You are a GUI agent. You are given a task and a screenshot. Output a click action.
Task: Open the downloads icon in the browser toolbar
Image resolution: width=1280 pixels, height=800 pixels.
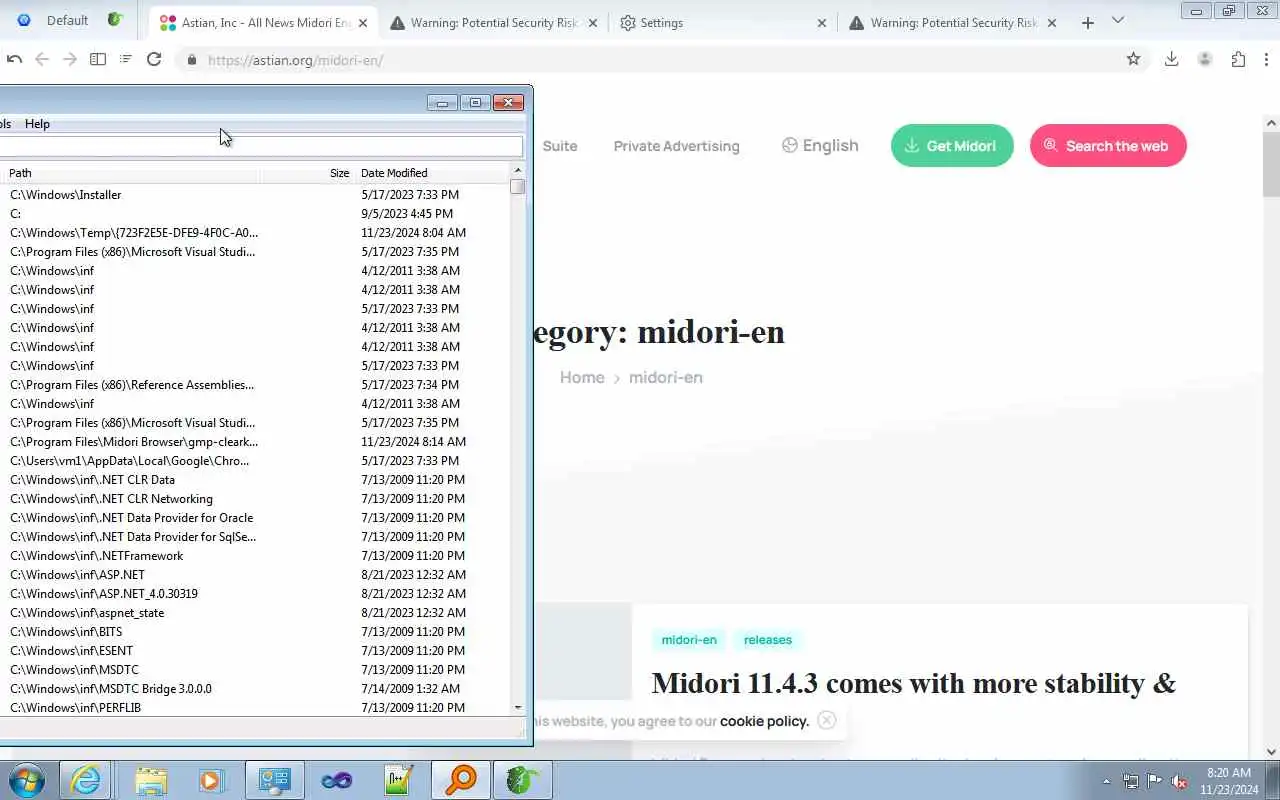[x=1171, y=60]
